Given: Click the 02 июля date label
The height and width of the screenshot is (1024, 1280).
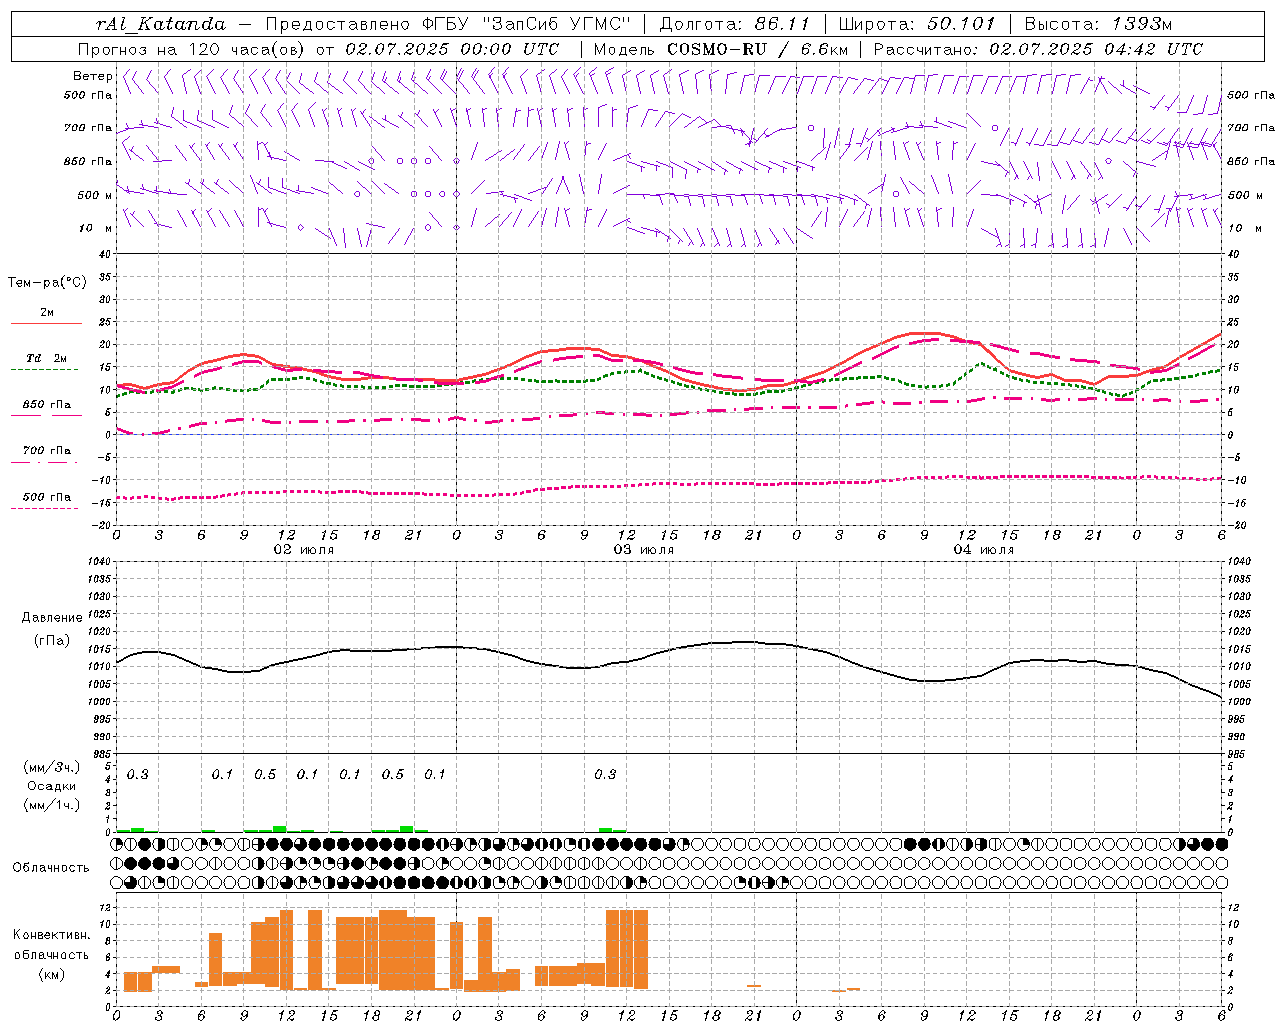Looking at the screenshot, I should 304,550.
